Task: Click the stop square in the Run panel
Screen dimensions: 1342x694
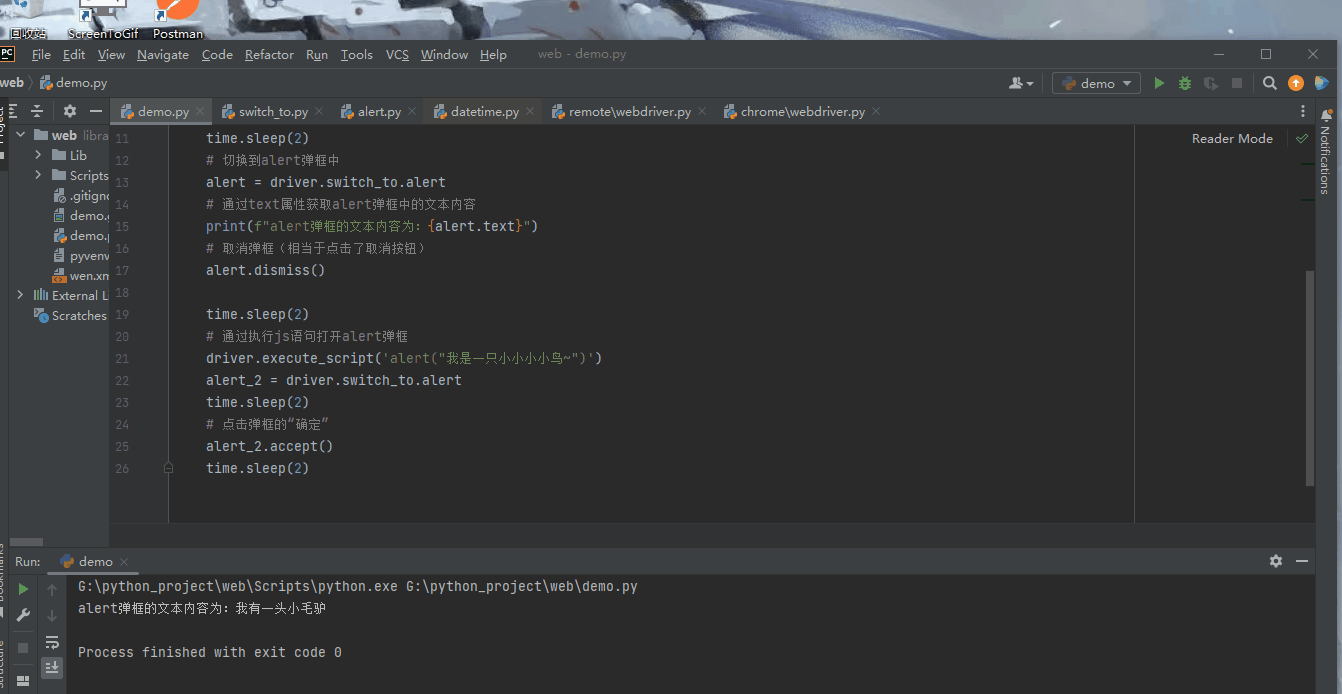Action: 23,647
